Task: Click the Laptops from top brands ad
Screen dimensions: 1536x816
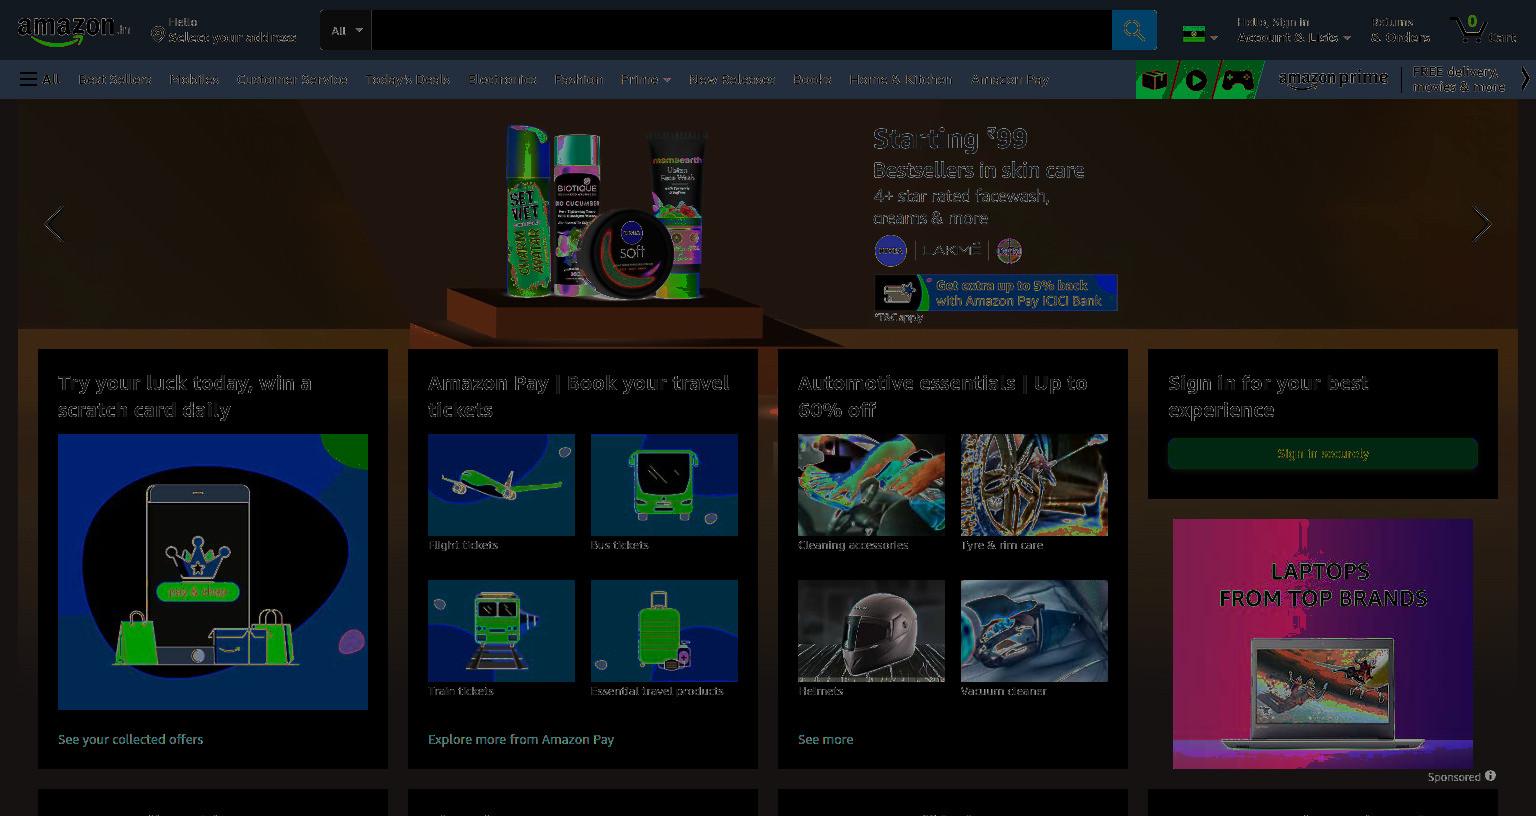Action: (1323, 643)
